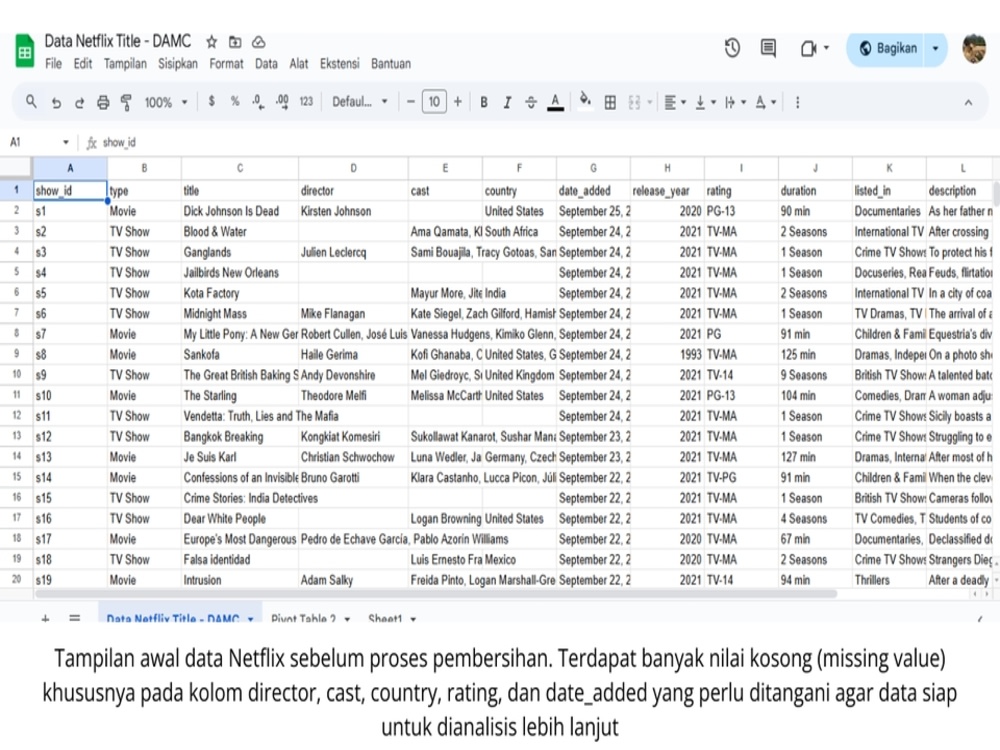Toggle bold formatting
The image size is (1000, 750).
(484, 102)
